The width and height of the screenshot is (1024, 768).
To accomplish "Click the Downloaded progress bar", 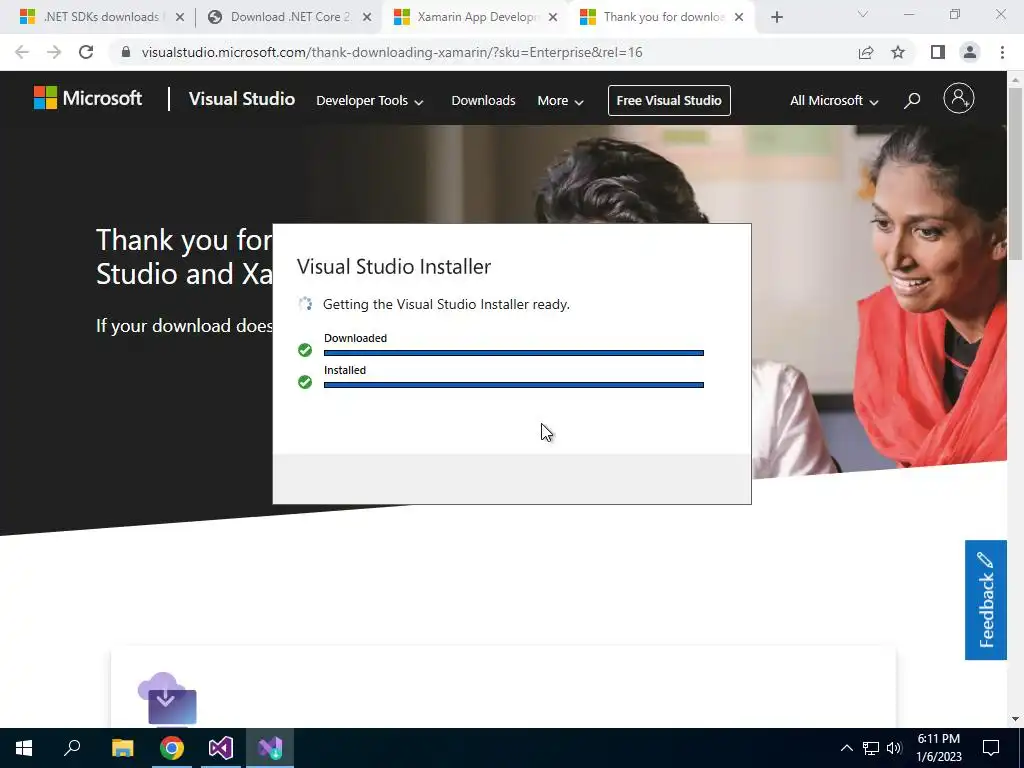I will coord(514,353).
